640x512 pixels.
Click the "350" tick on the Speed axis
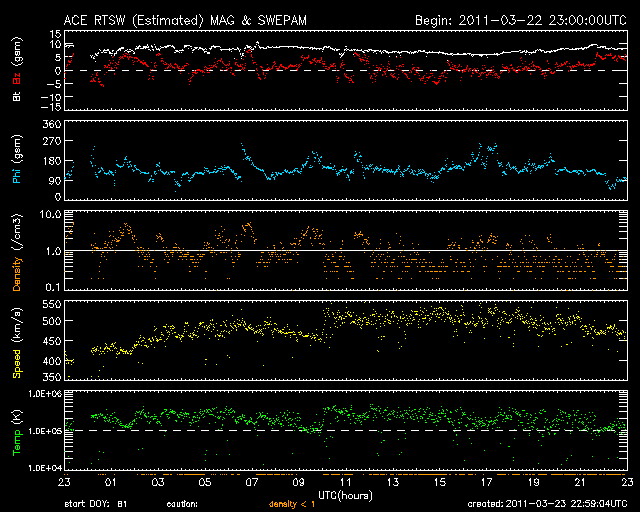tap(52, 376)
